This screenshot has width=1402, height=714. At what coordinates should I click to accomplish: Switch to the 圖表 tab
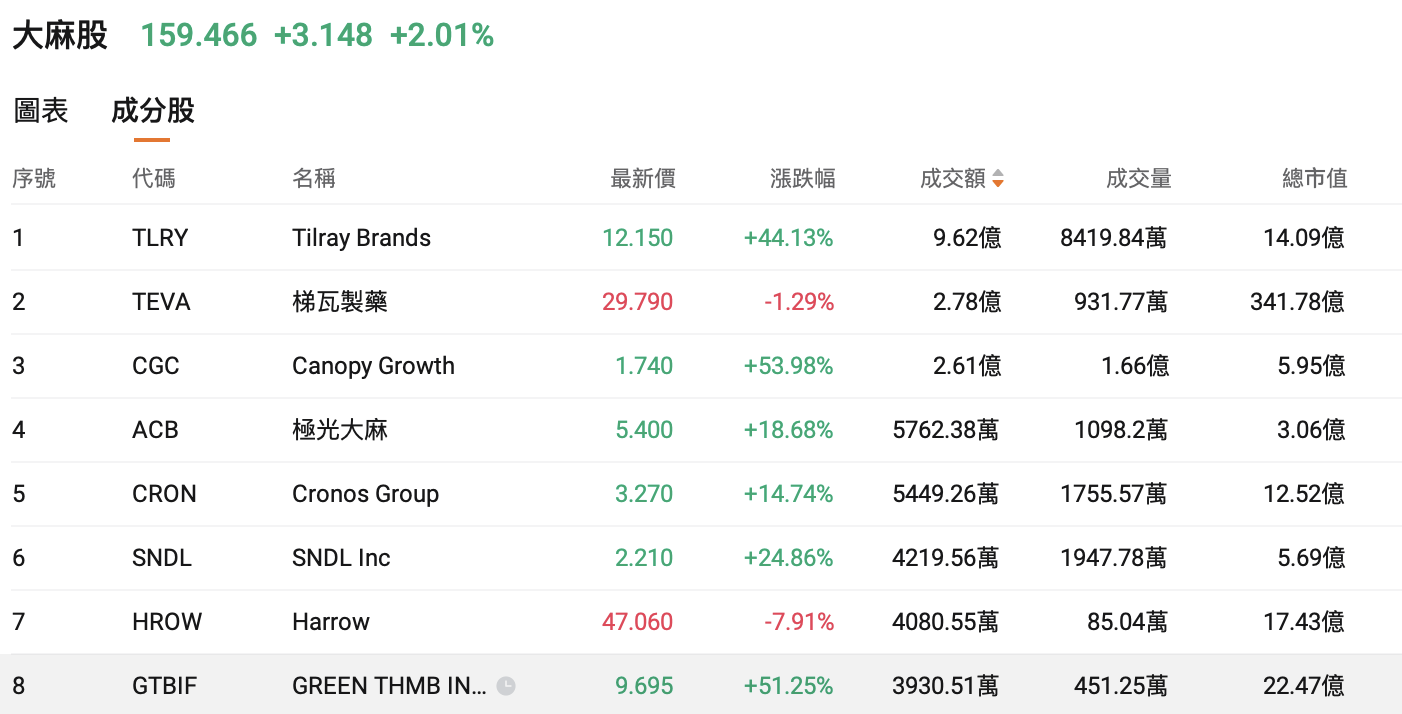click(41, 110)
